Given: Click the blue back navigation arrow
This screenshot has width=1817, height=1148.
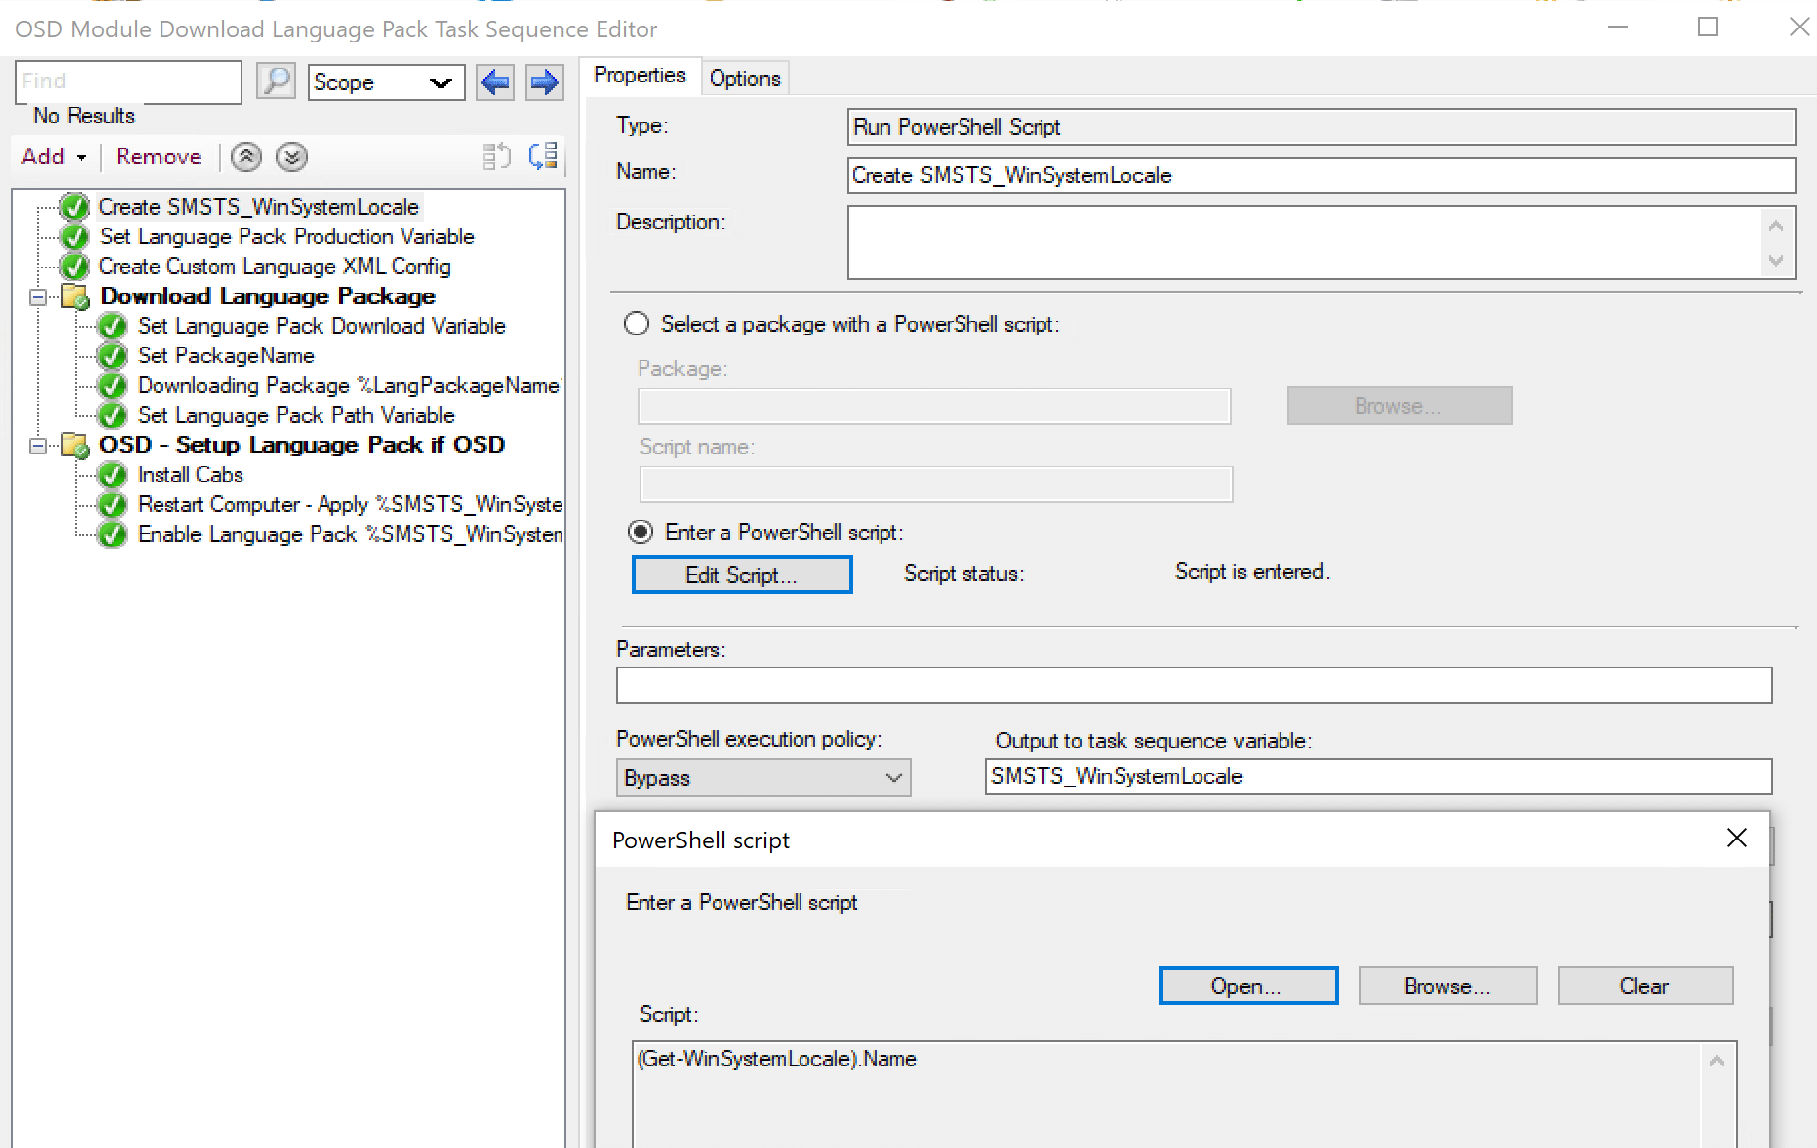Looking at the screenshot, I should click(x=494, y=82).
